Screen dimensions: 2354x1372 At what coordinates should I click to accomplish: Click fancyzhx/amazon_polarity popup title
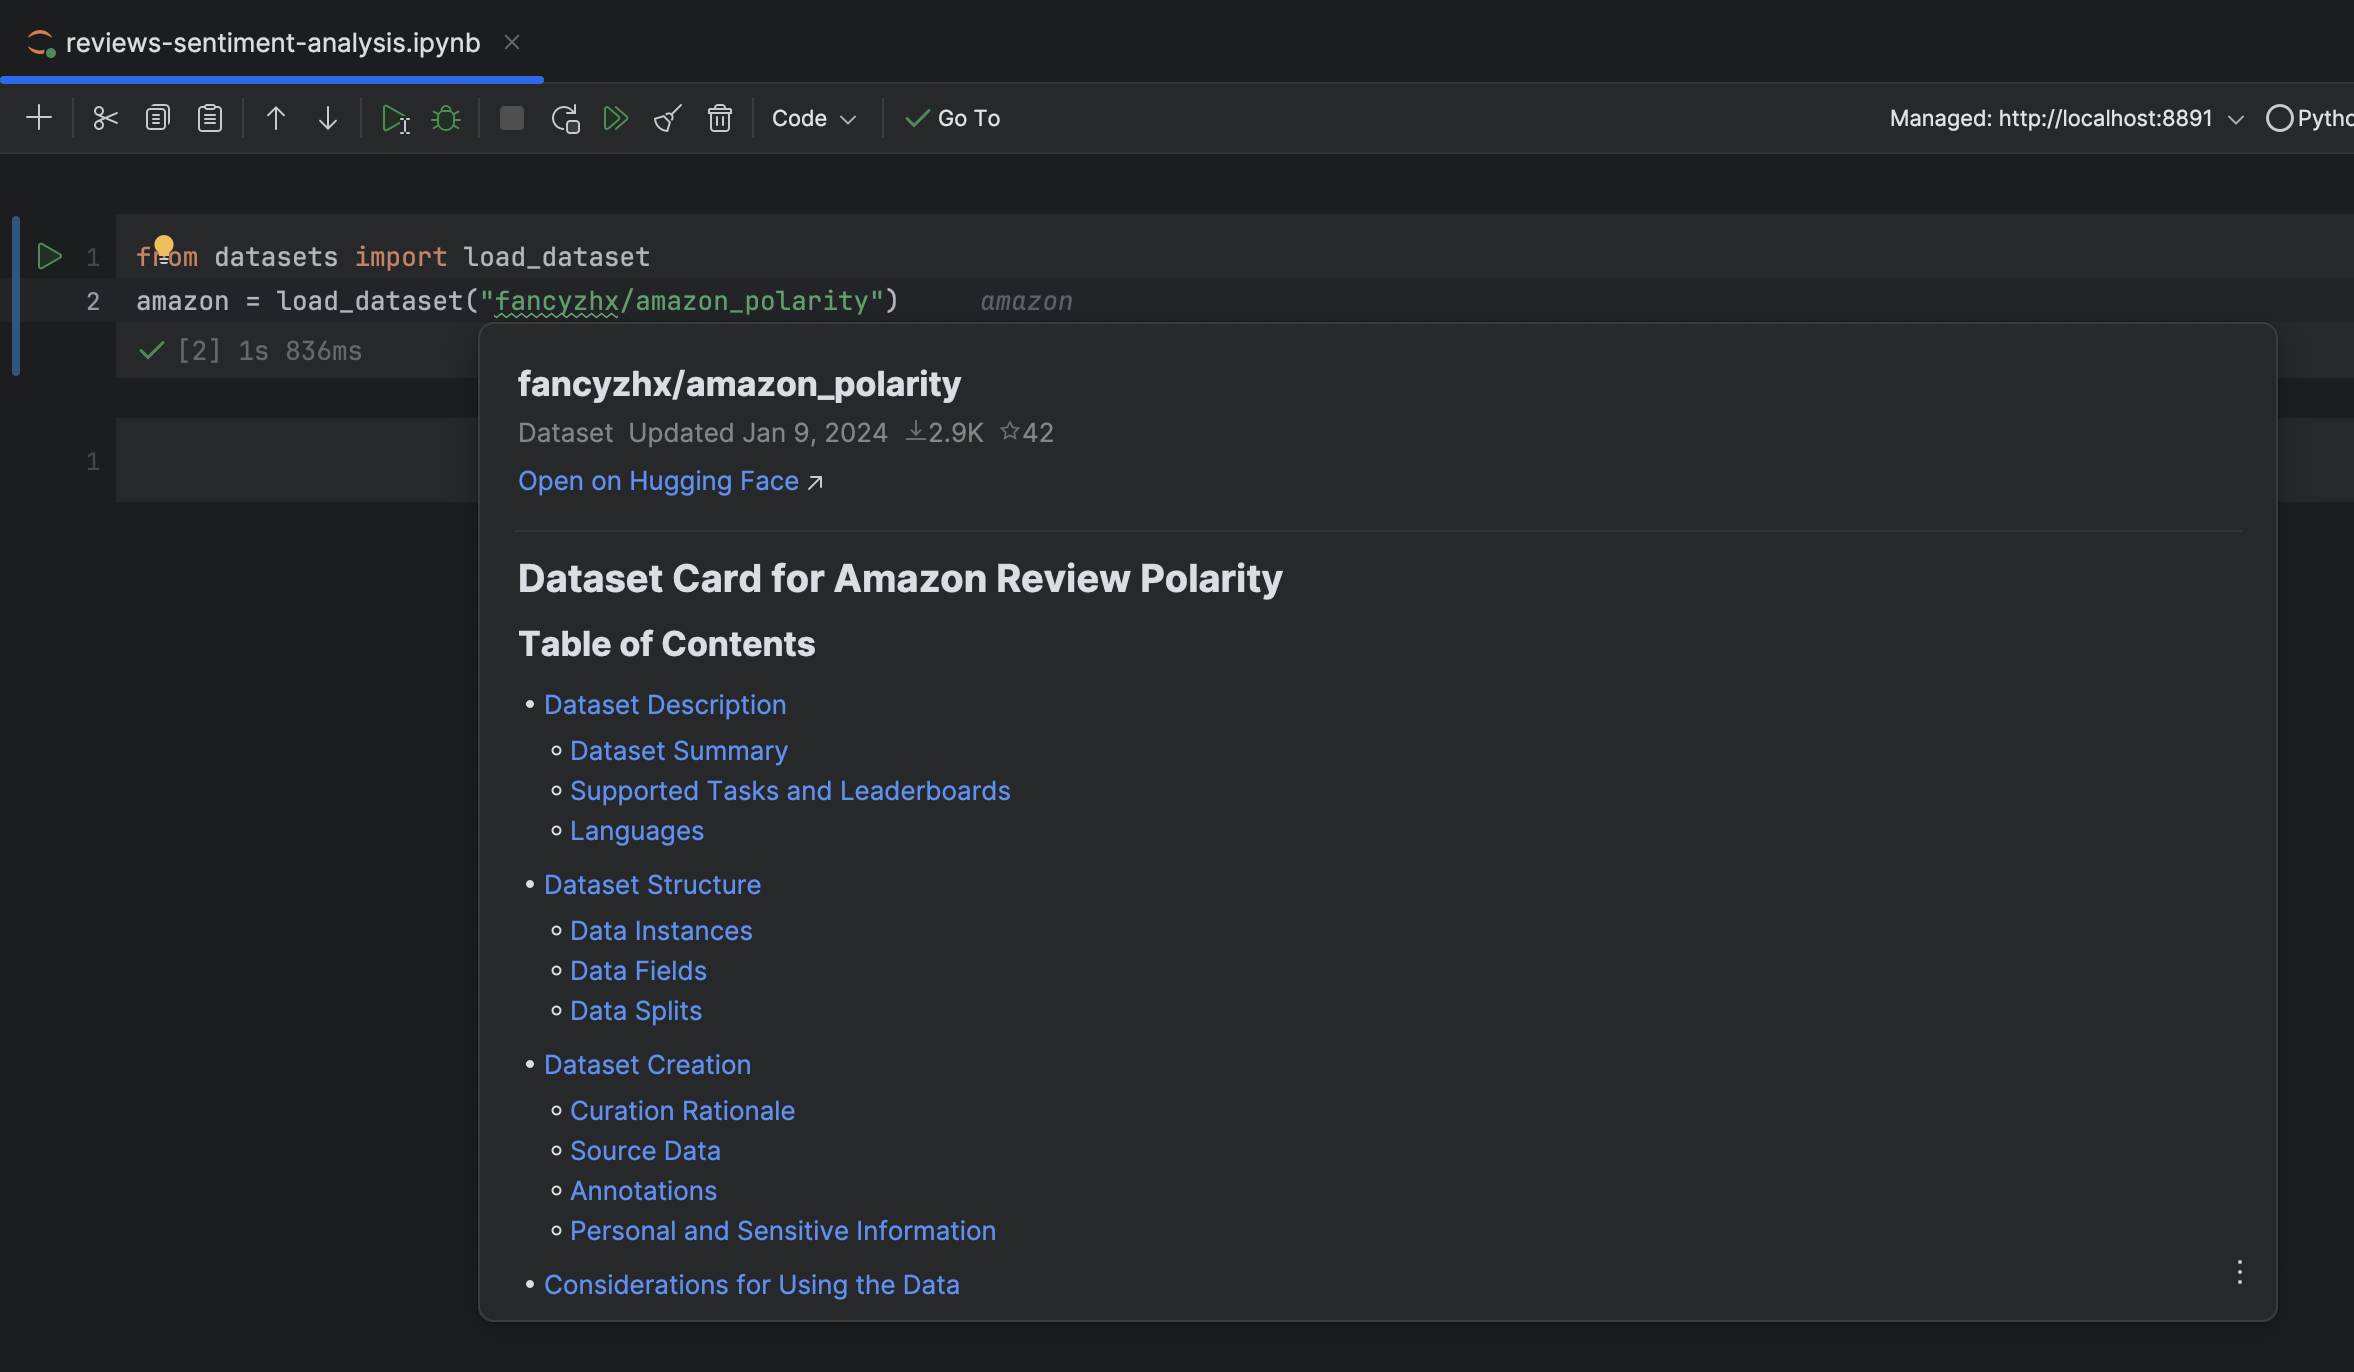[x=739, y=384]
